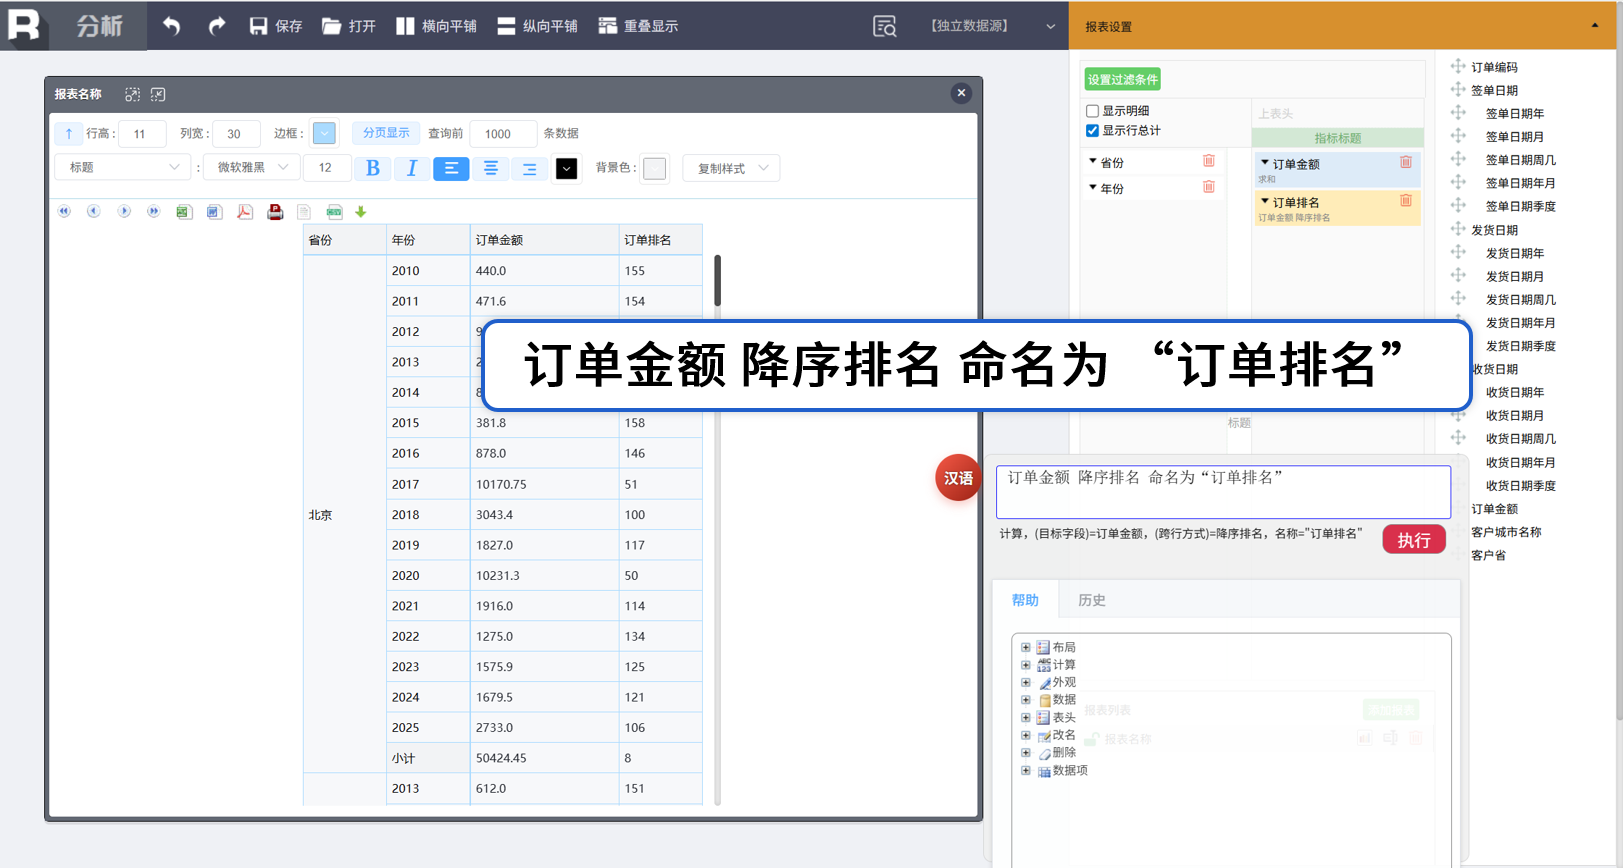
Task: Click the 行高 input field
Action: tap(141, 134)
